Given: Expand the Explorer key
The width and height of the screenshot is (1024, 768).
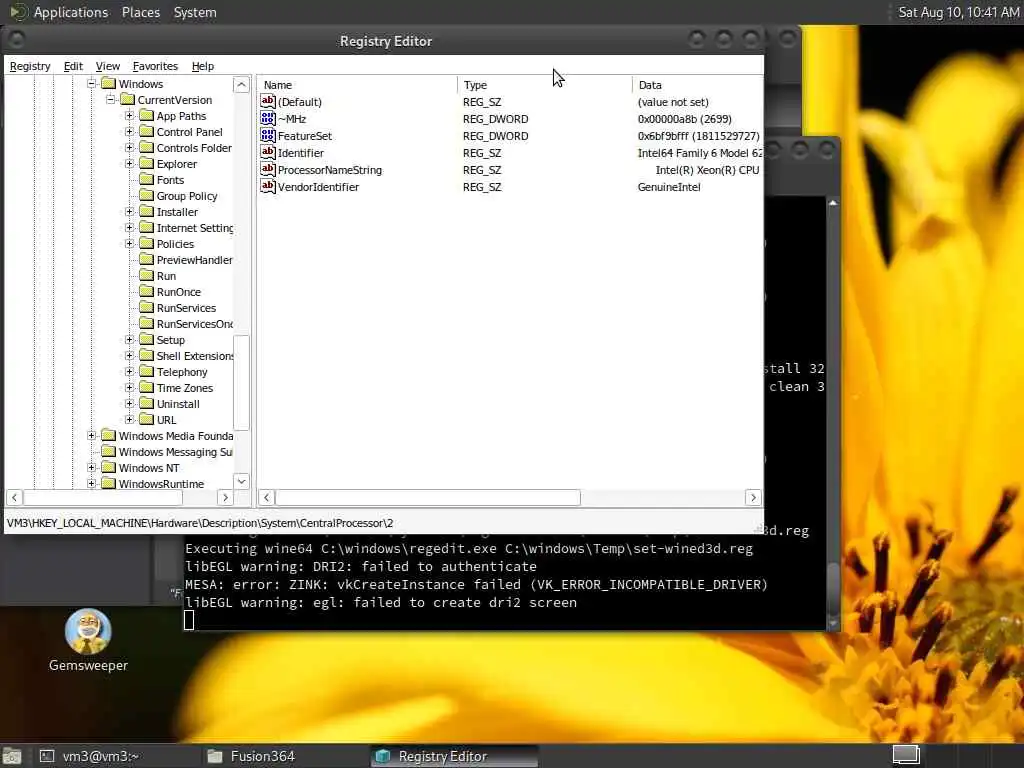Looking at the screenshot, I should point(129,164).
